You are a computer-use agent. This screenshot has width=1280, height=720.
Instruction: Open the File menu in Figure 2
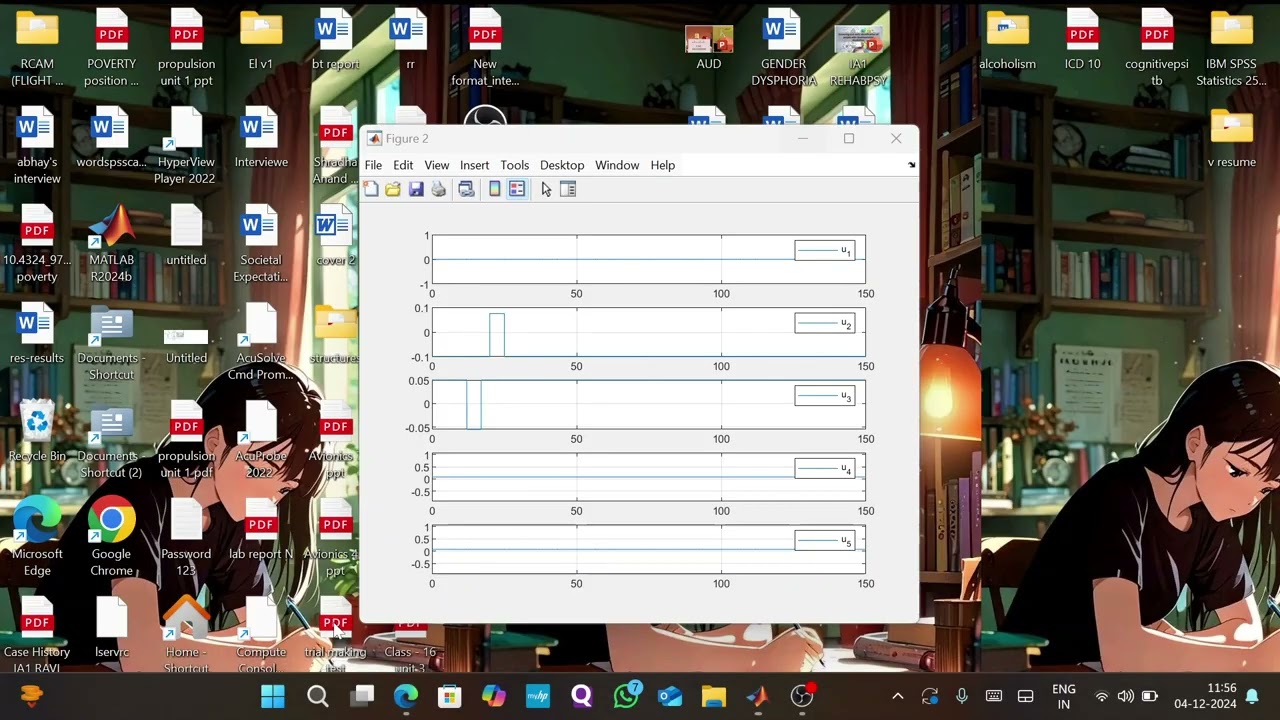373,165
